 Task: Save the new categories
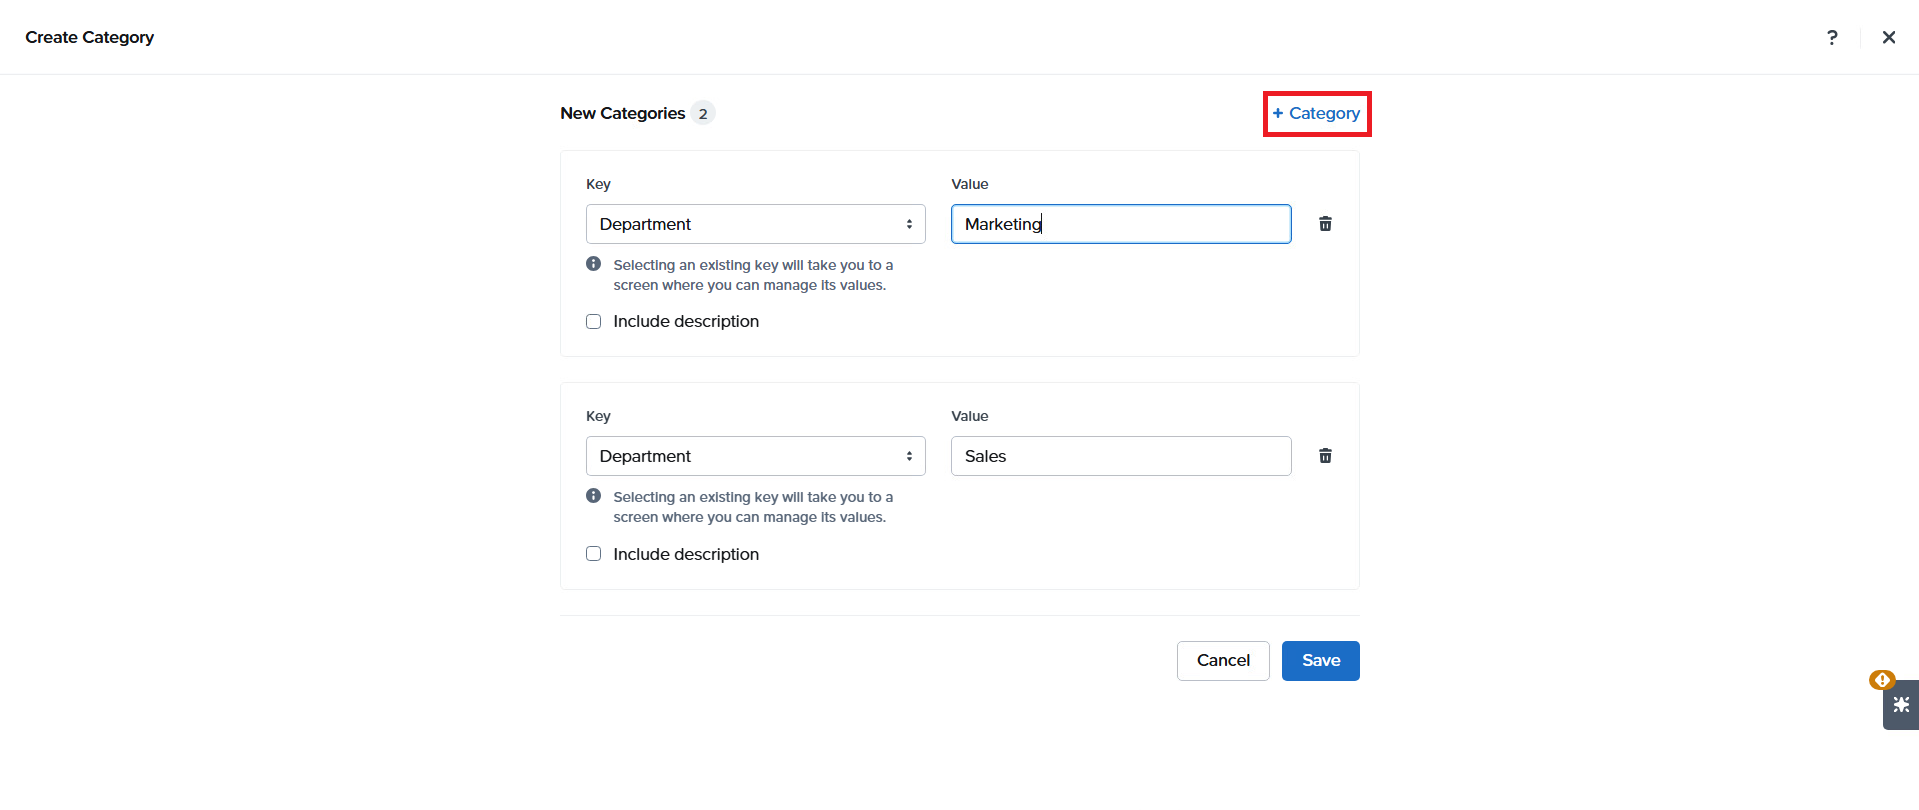[1321, 661]
